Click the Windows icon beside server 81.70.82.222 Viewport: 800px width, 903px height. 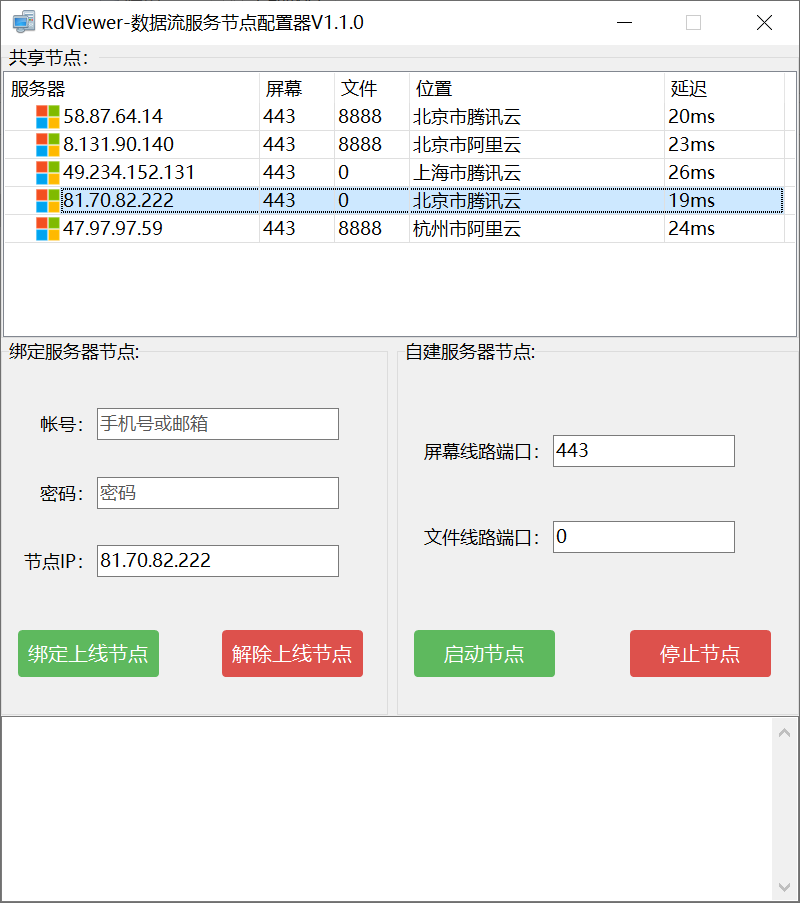click(47, 200)
